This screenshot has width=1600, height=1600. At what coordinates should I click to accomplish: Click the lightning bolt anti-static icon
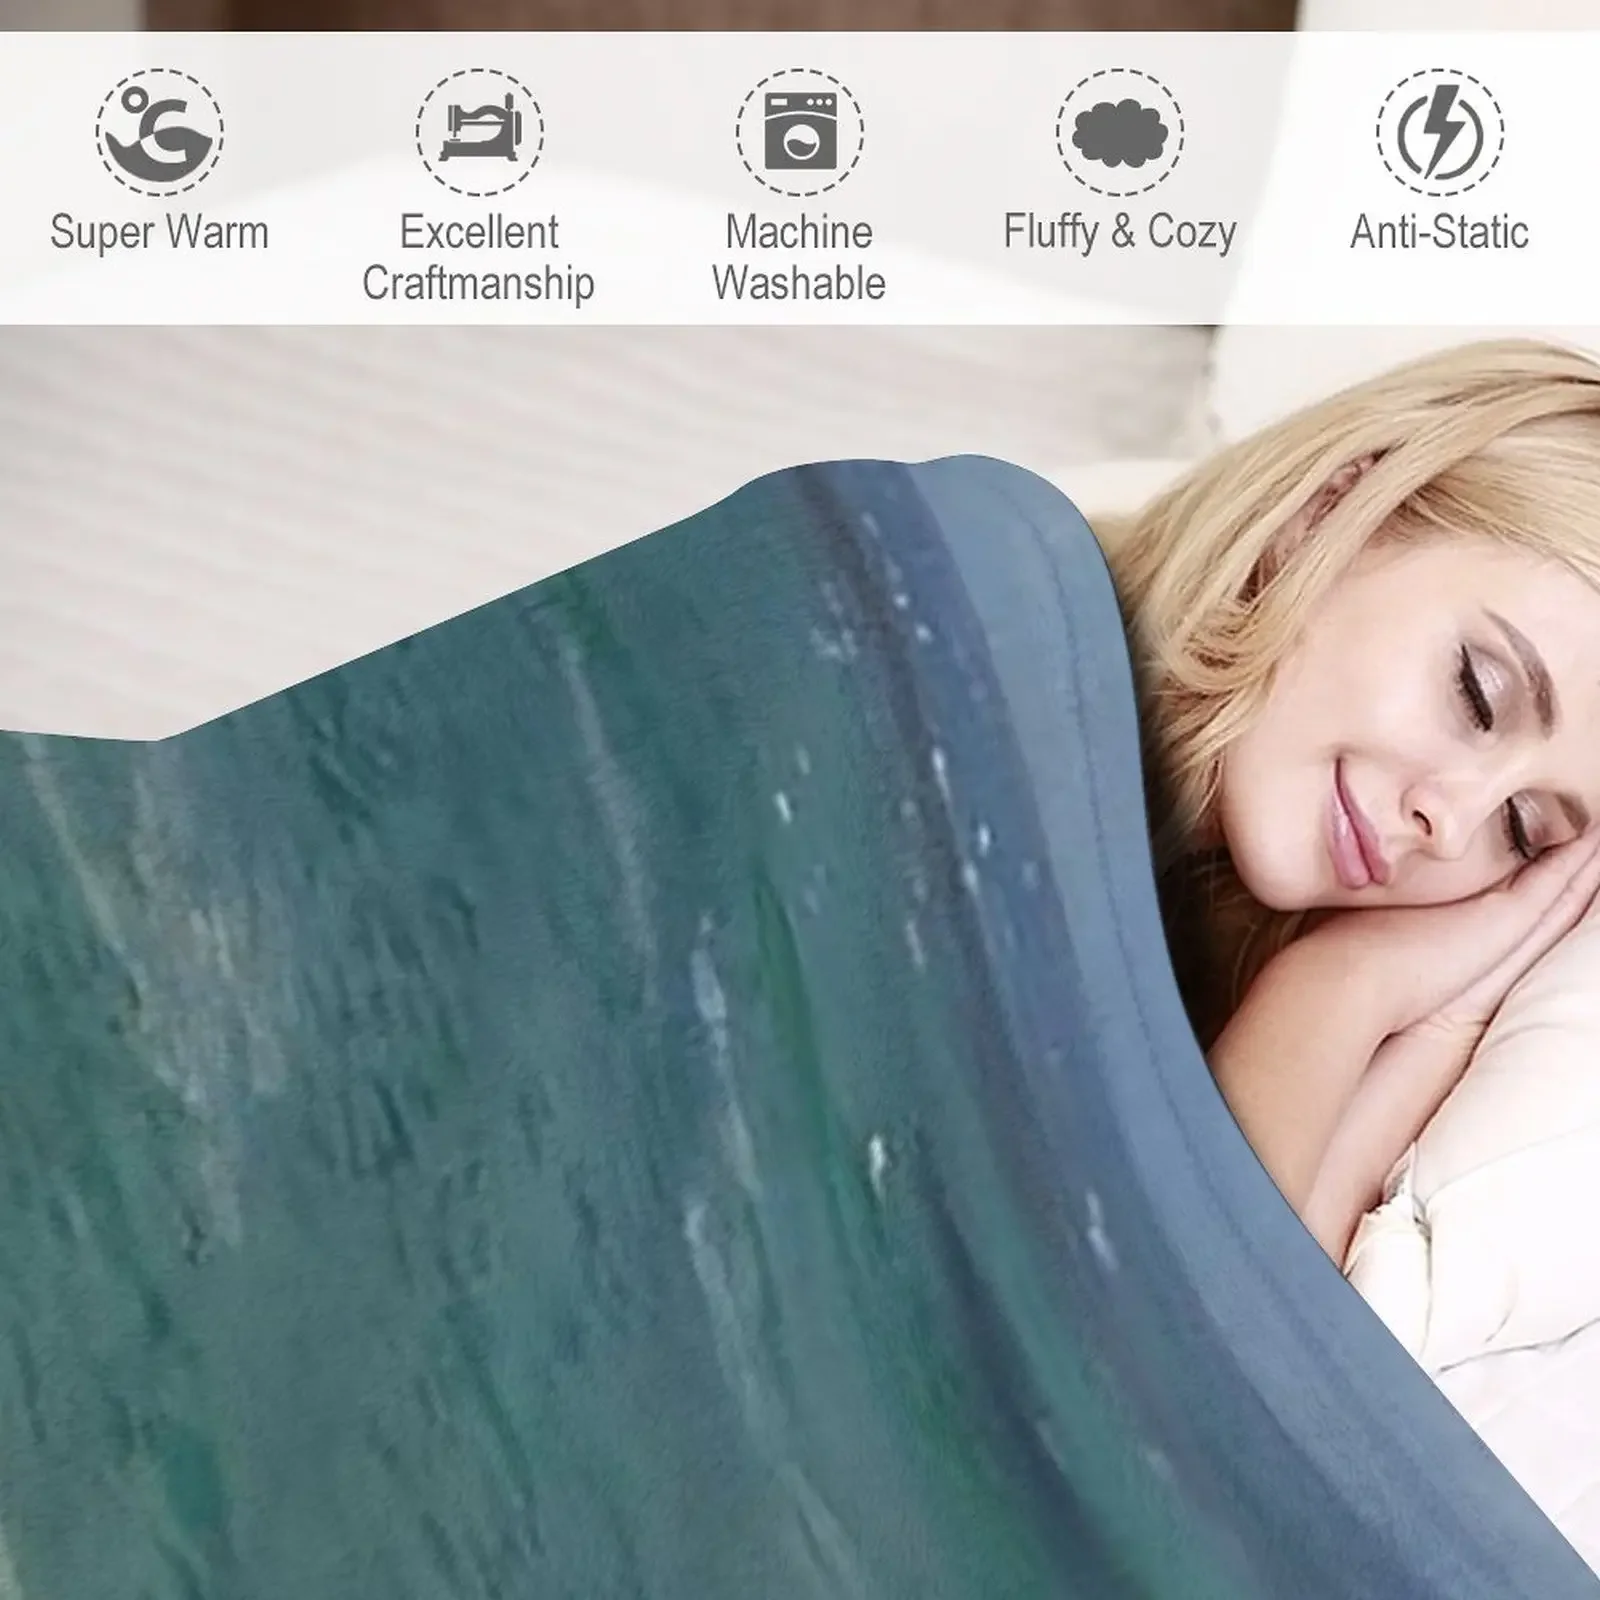pos(1440,131)
